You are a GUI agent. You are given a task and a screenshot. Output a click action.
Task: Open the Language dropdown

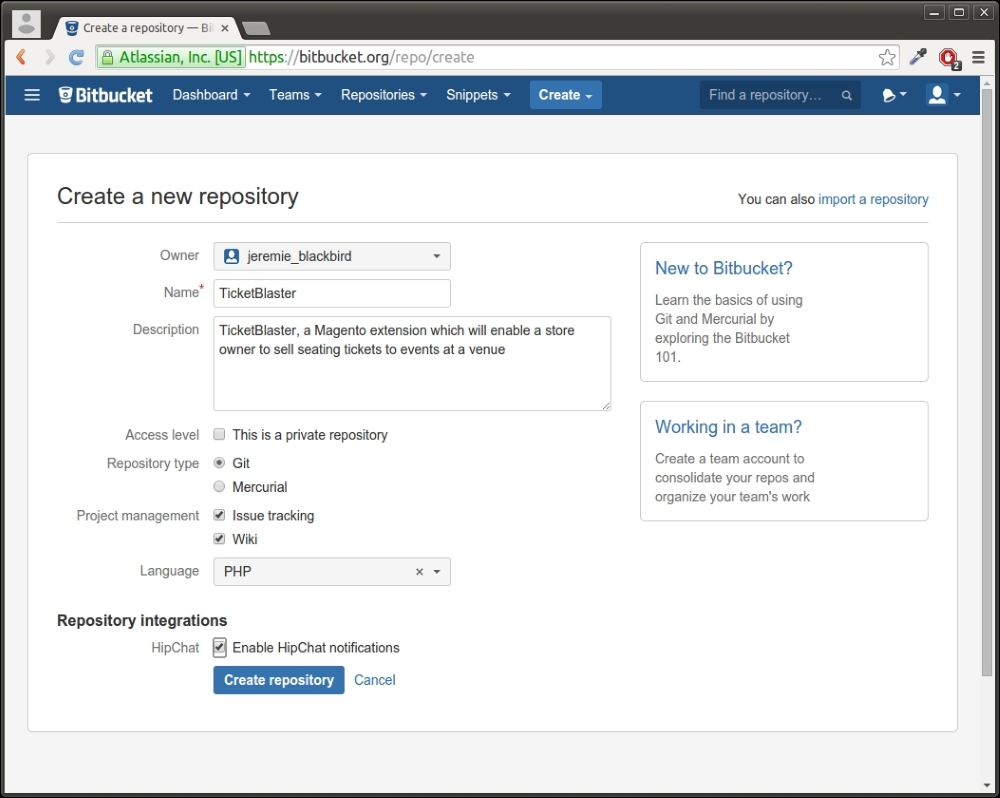(x=437, y=571)
